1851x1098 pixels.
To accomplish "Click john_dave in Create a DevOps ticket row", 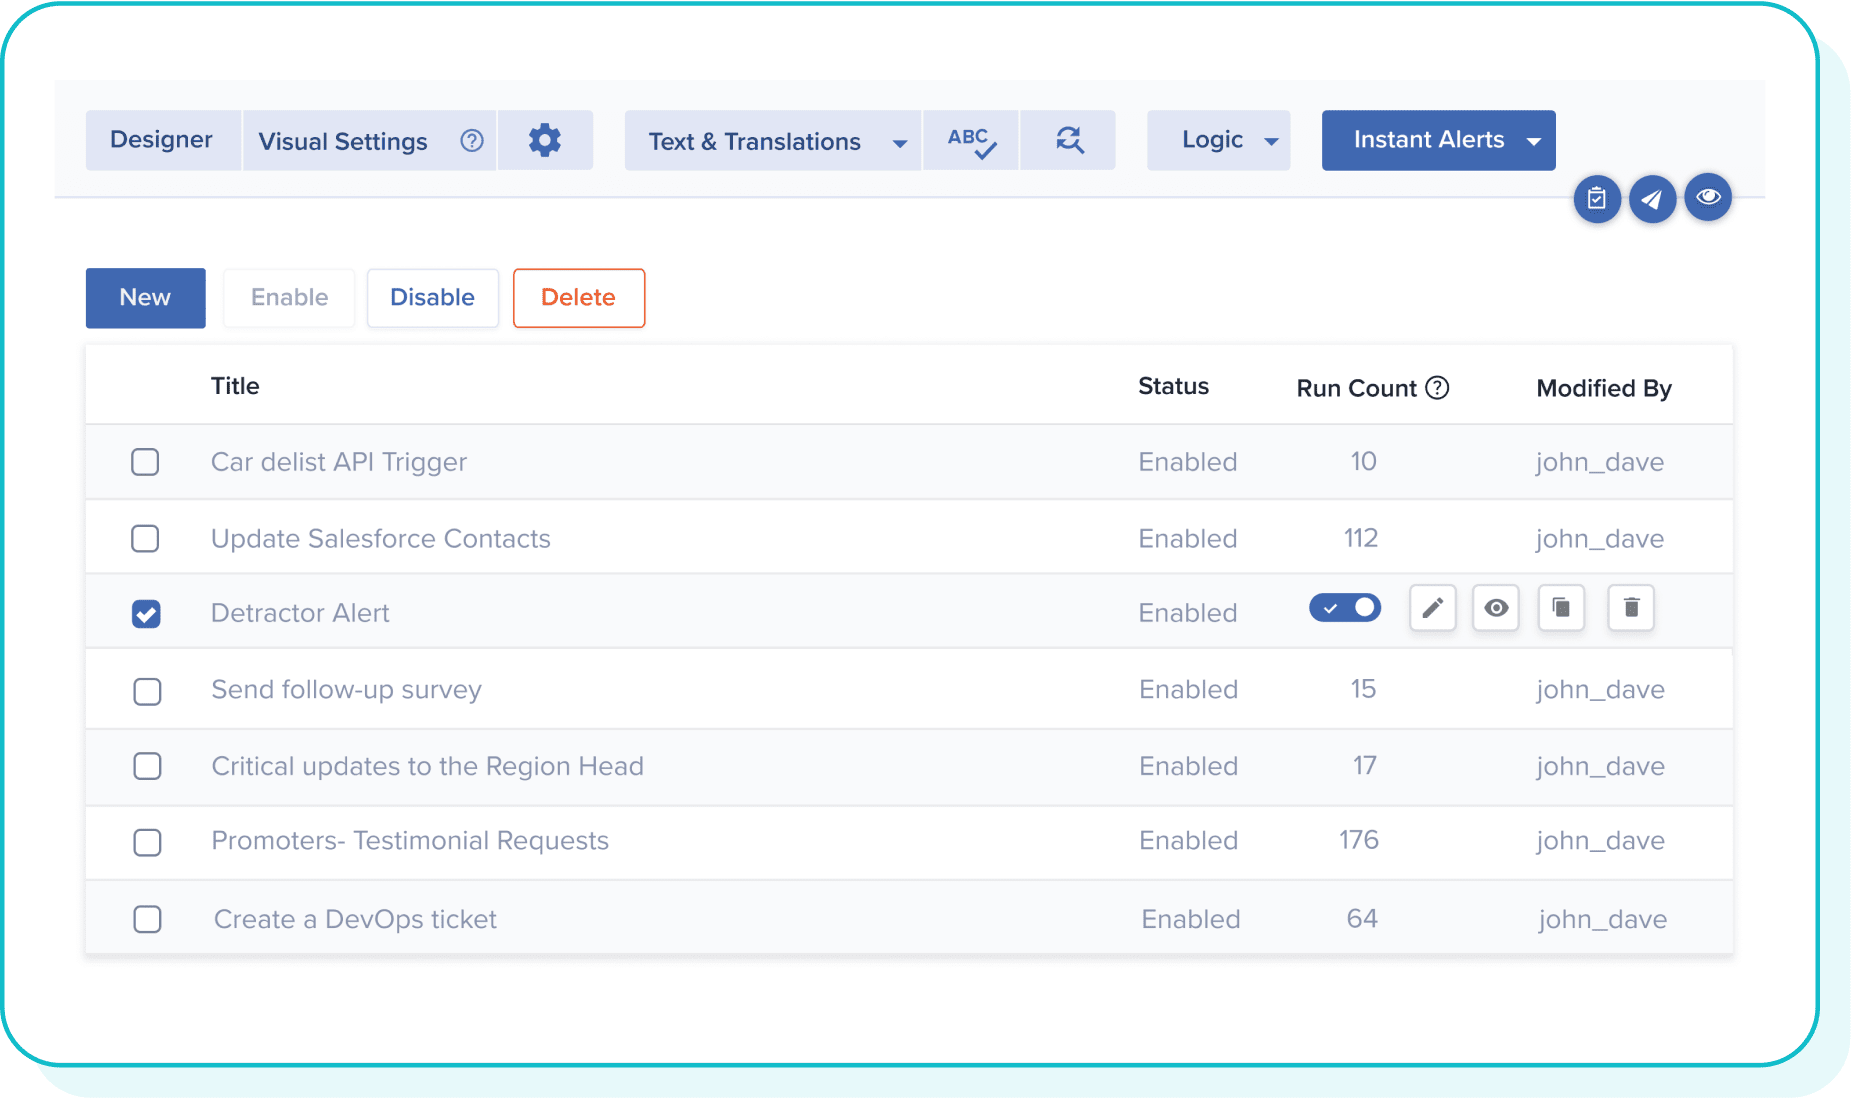I will [x=1603, y=919].
